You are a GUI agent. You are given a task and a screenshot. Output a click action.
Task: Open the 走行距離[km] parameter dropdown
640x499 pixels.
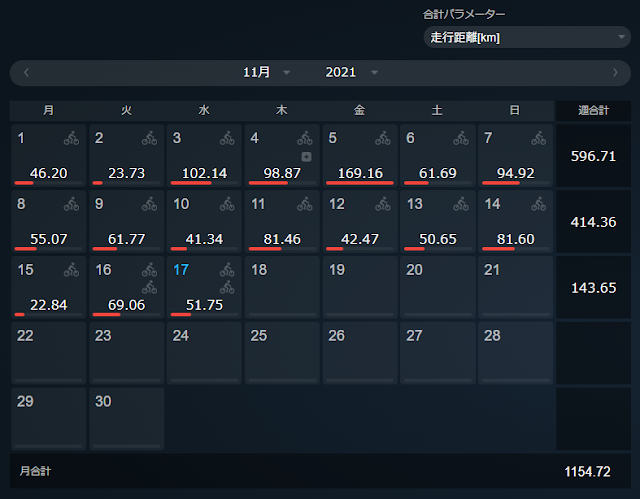tap(527, 38)
